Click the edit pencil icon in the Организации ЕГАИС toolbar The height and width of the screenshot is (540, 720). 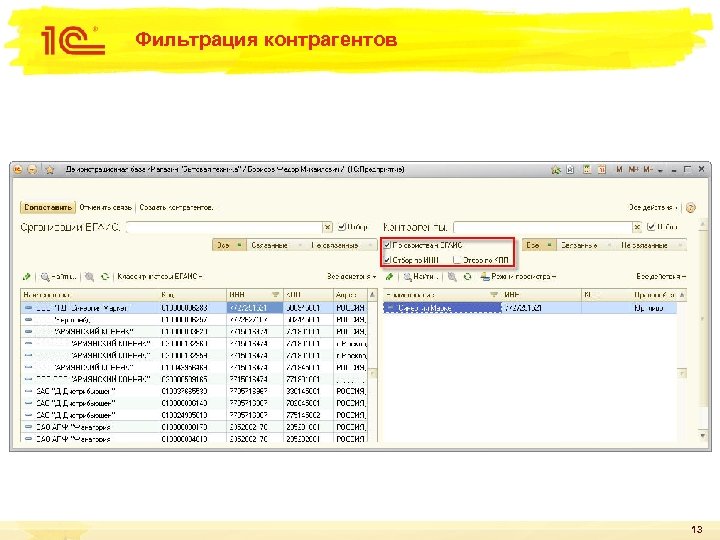click(27, 277)
